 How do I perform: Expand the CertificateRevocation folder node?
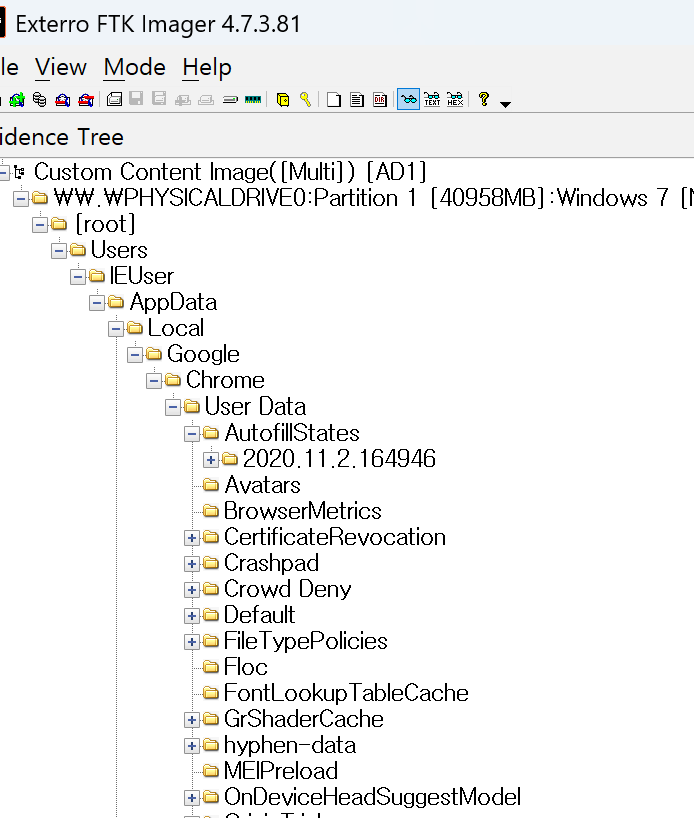[192, 538]
